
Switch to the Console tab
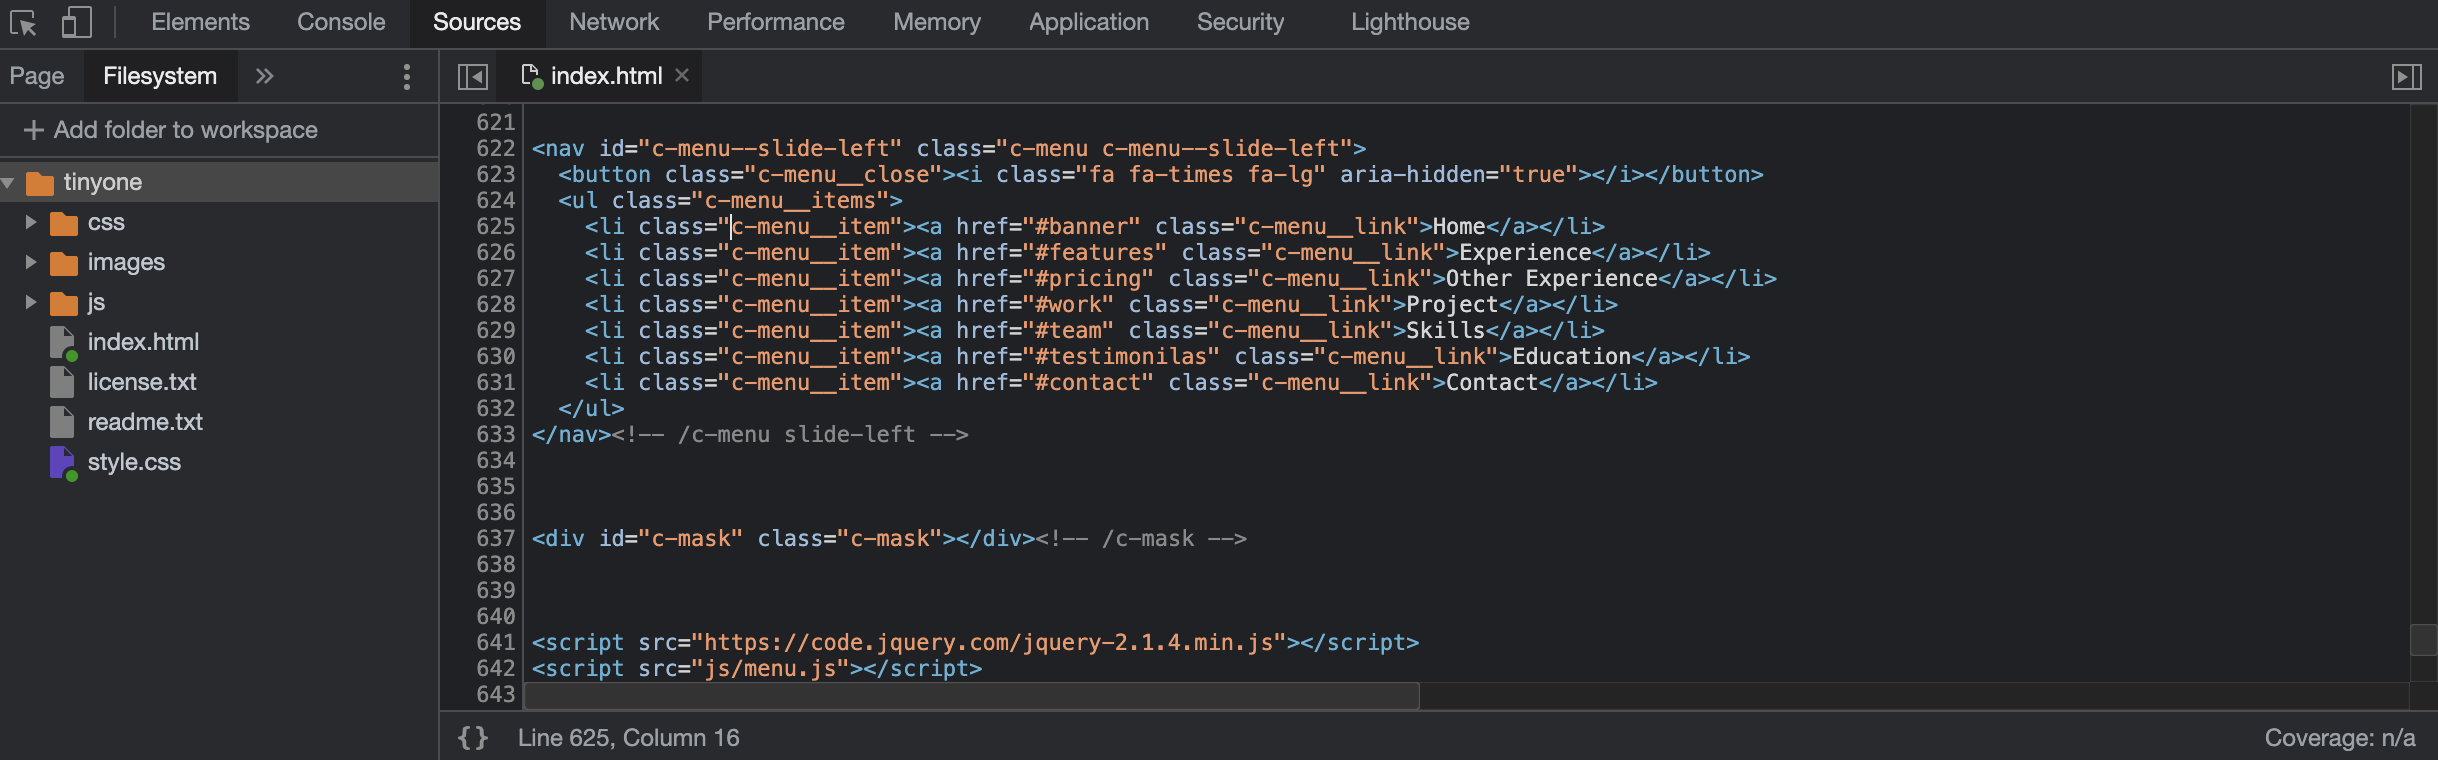point(341,22)
